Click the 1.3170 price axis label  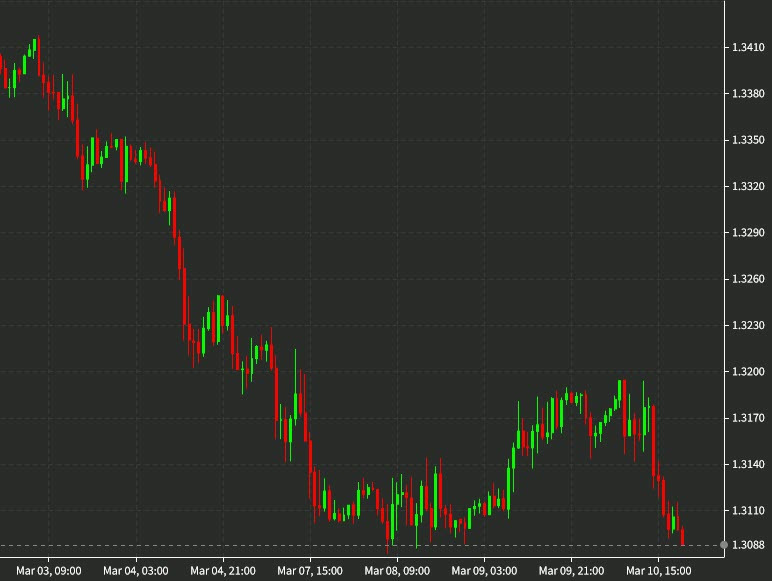748,418
